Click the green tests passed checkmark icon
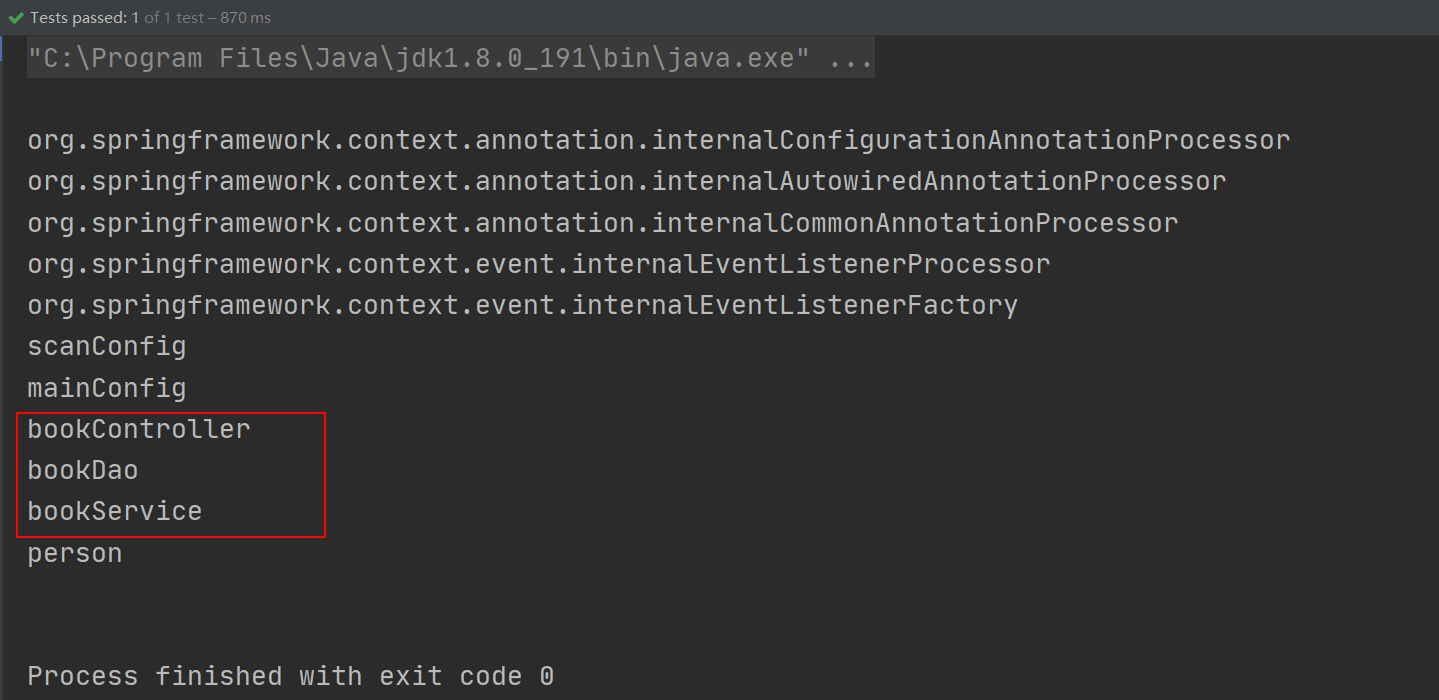The image size is (1439, 700). point(15,18)
